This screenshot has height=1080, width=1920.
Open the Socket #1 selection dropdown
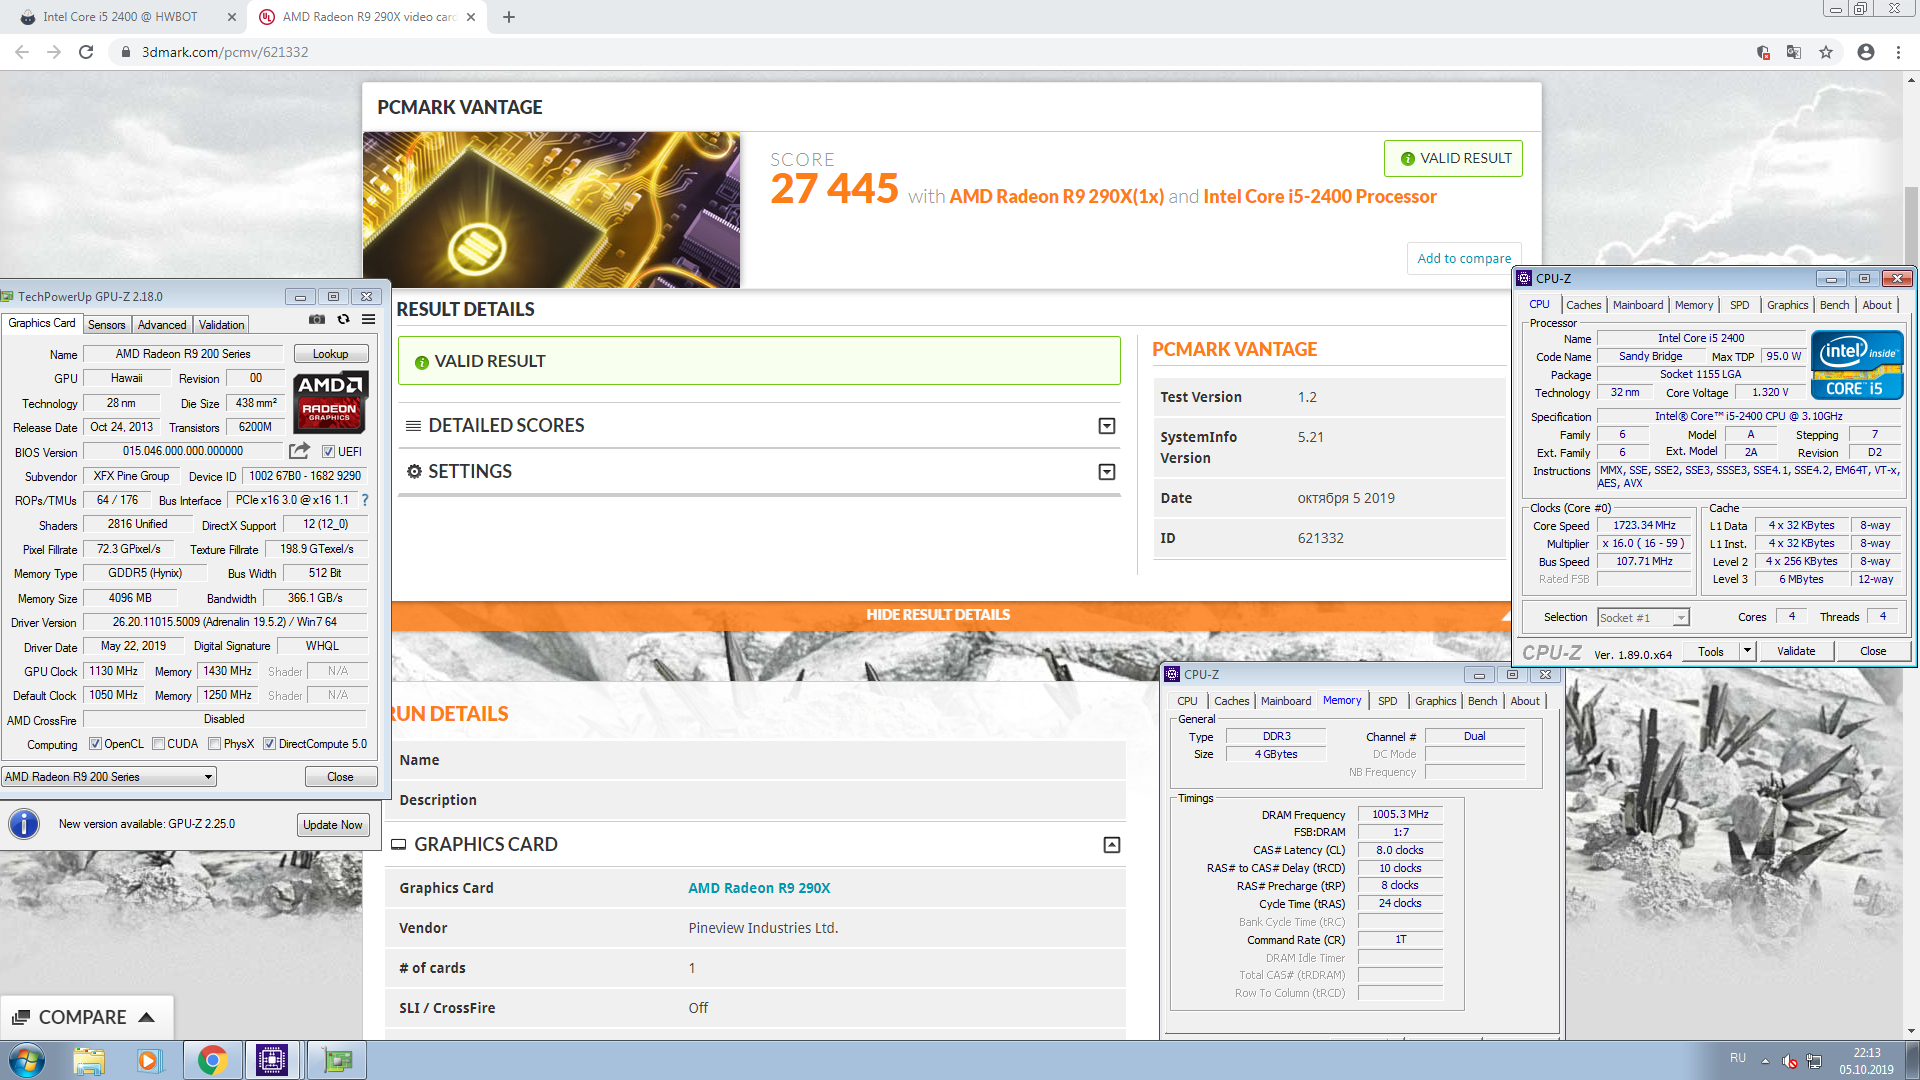1643,618
